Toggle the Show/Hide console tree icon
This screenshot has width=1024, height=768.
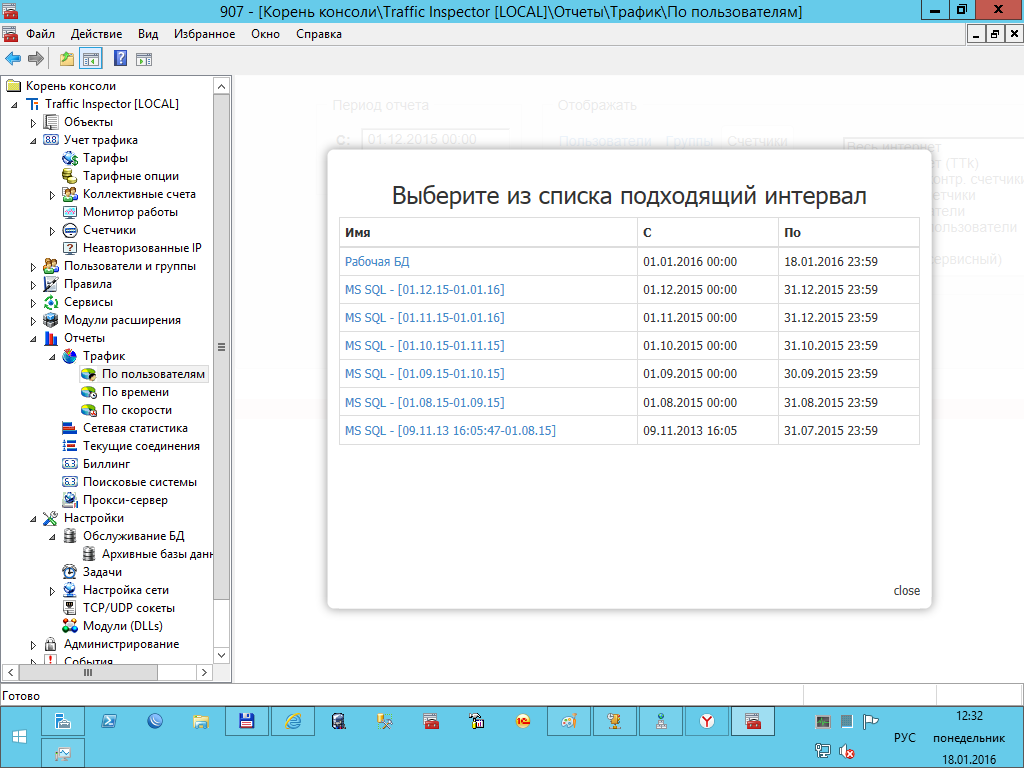pos(91,59)
